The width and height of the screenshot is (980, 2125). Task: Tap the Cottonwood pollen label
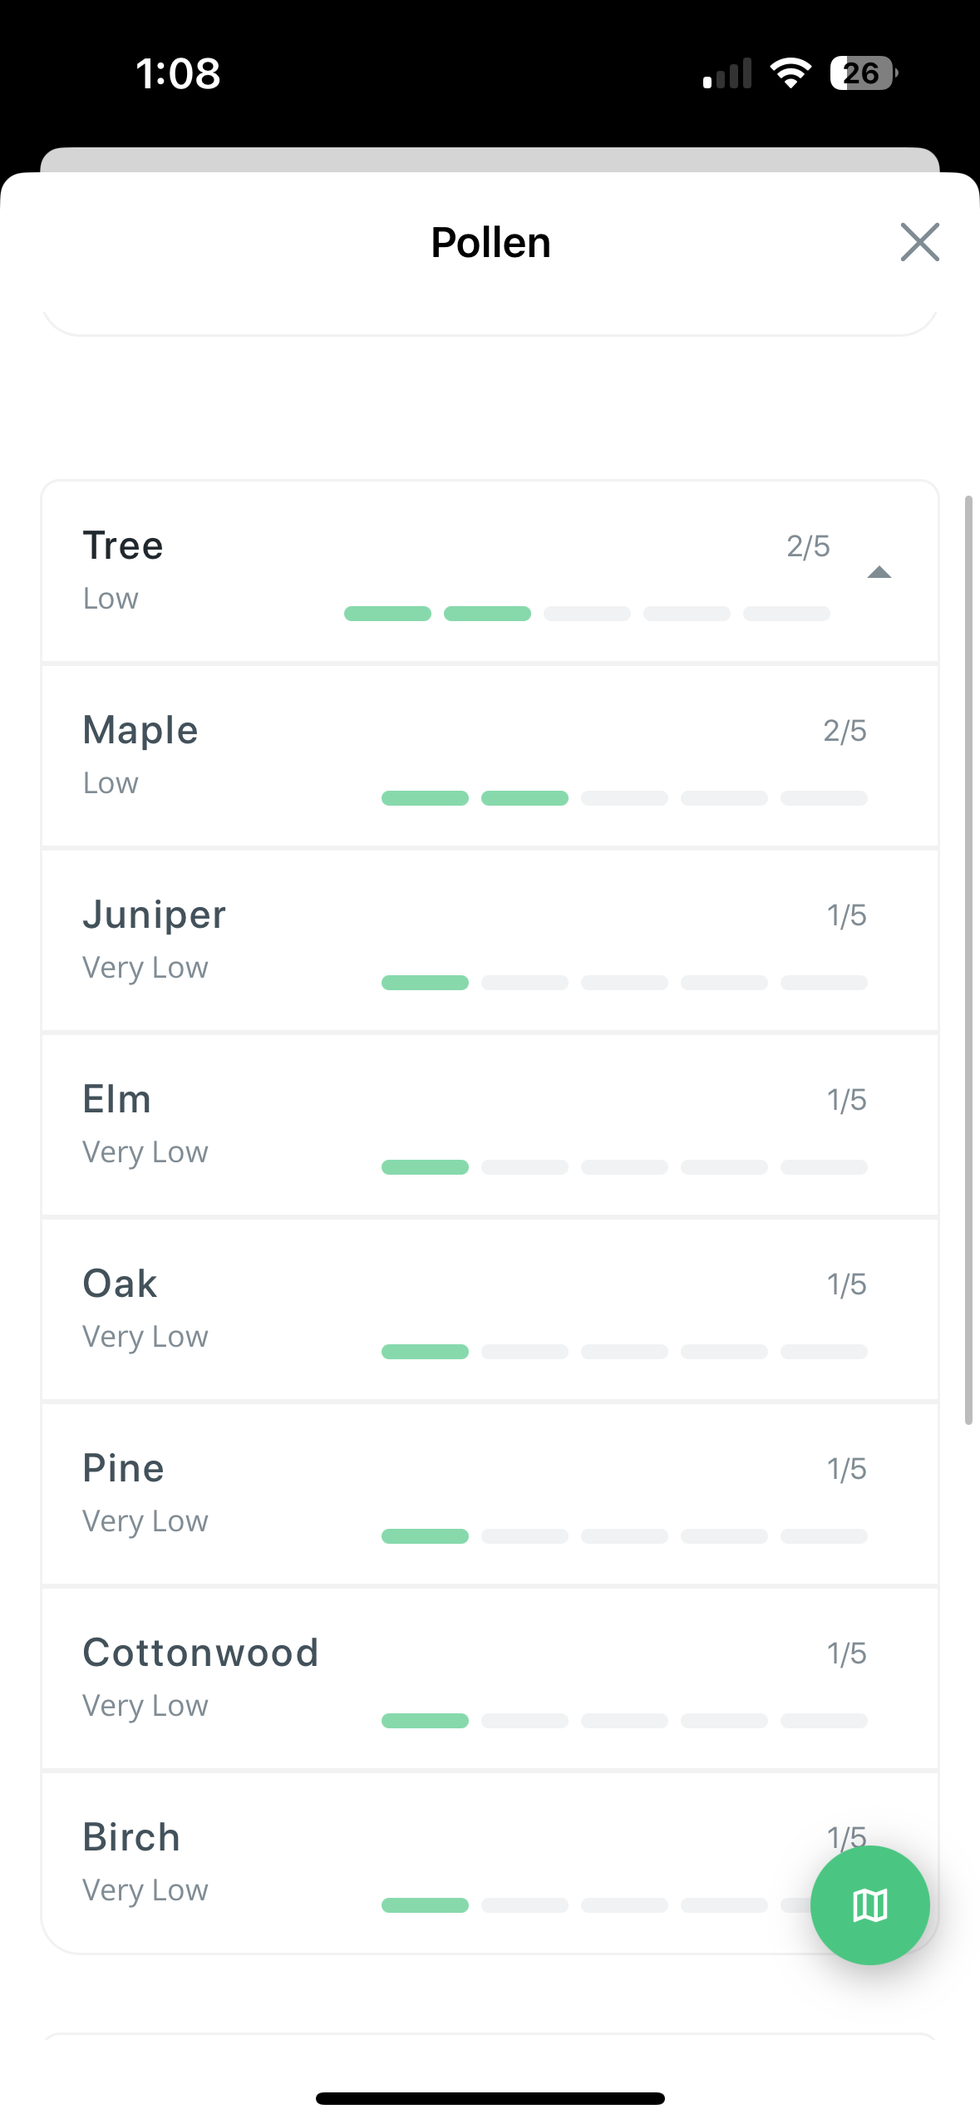click(200, 1652)
